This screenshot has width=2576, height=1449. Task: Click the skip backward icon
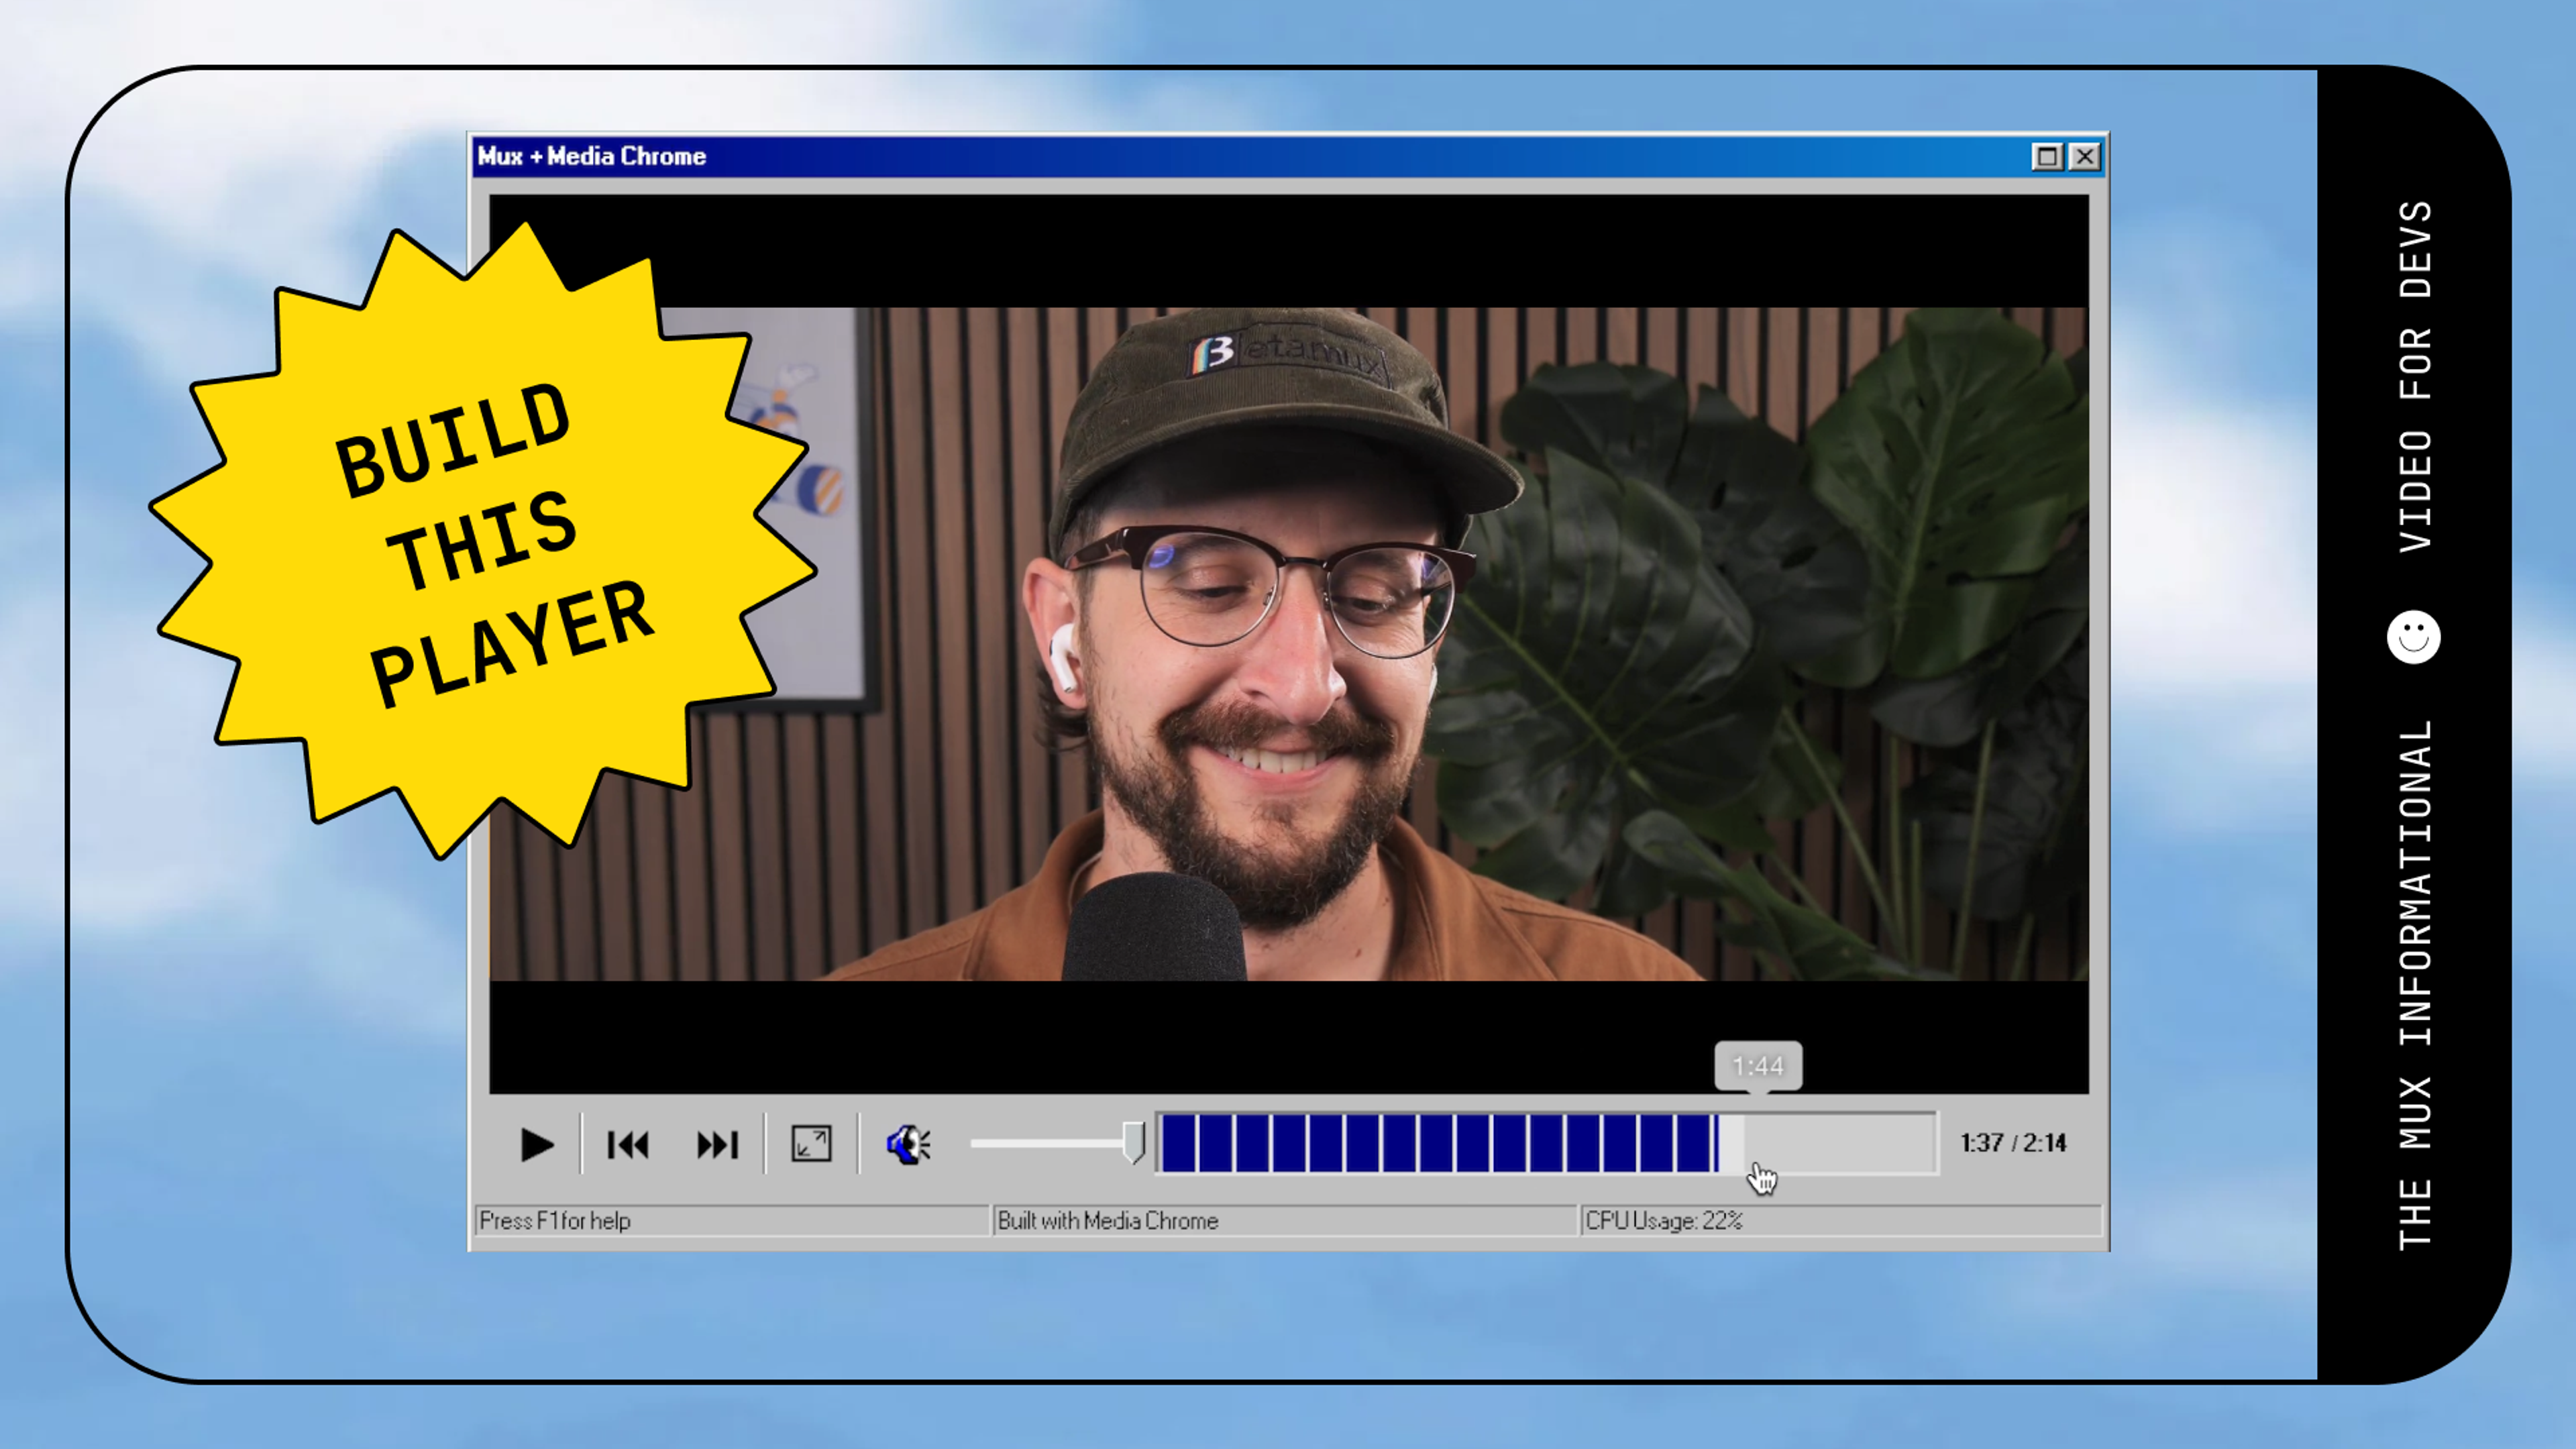628,1144
